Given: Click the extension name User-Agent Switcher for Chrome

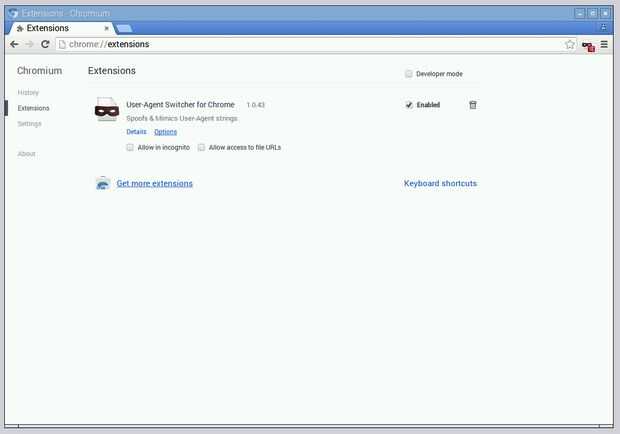Looking at the screenshot, I should [180, 105].
